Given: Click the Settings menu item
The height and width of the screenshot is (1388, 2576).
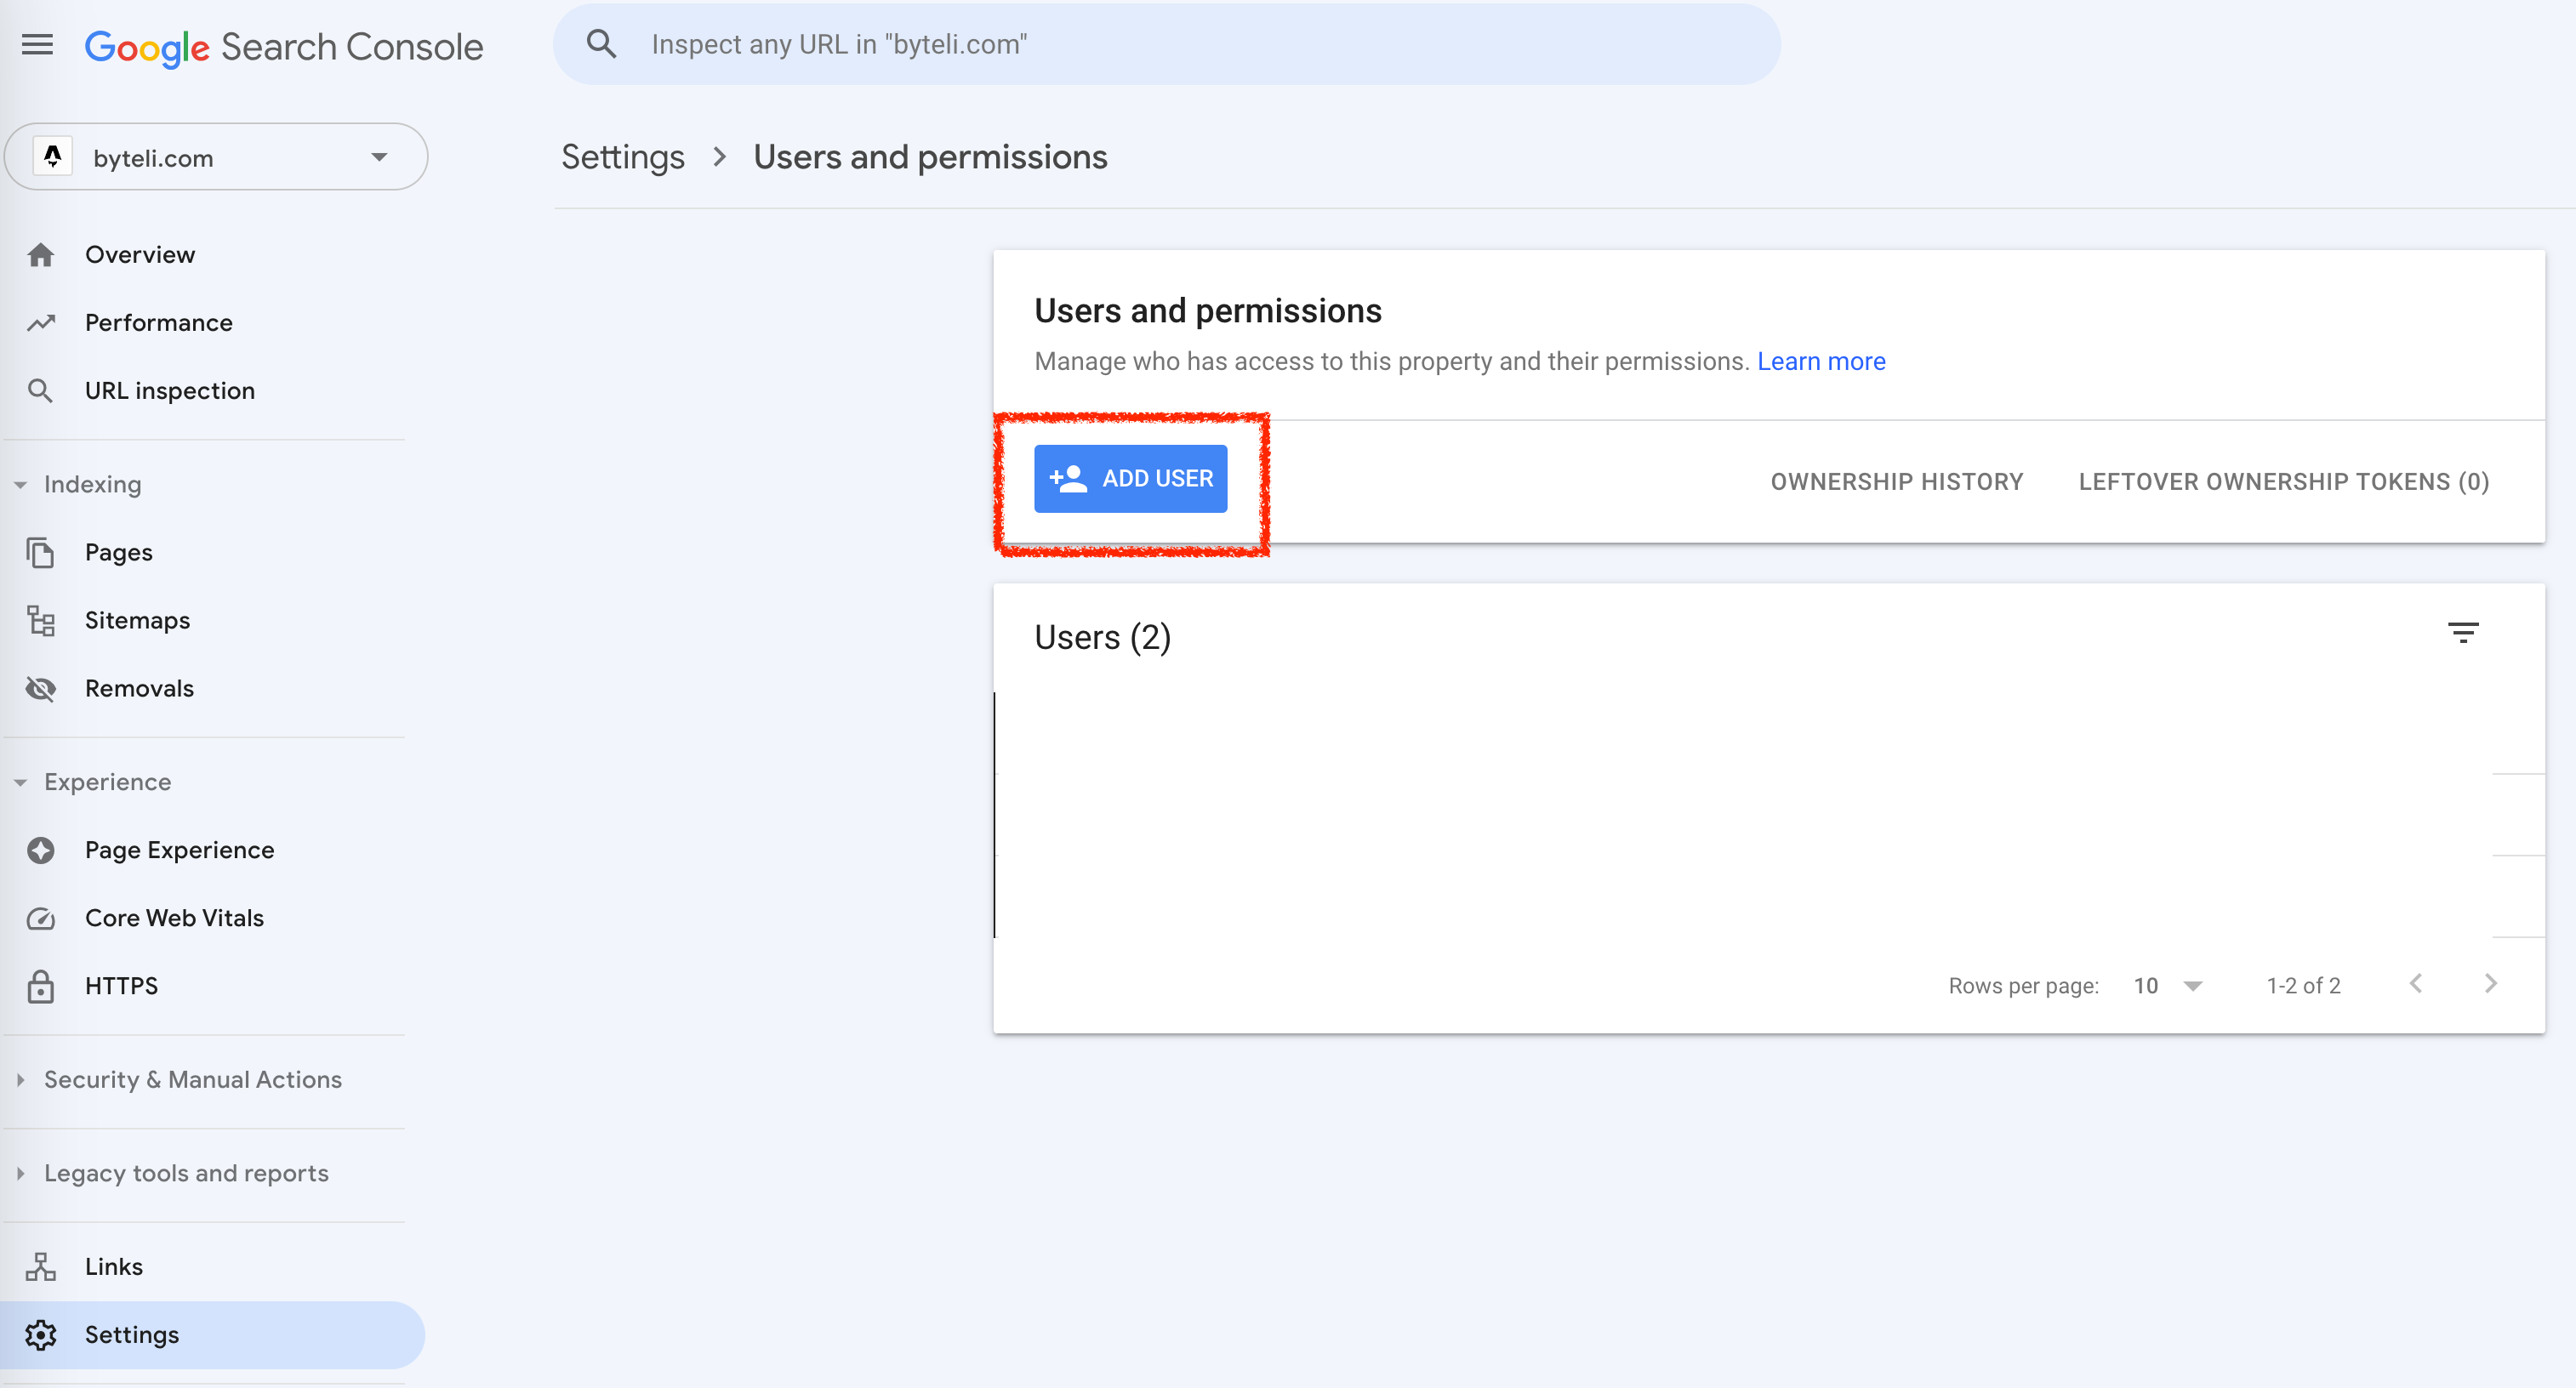Looking at the screenshot, I should 132,1334.
